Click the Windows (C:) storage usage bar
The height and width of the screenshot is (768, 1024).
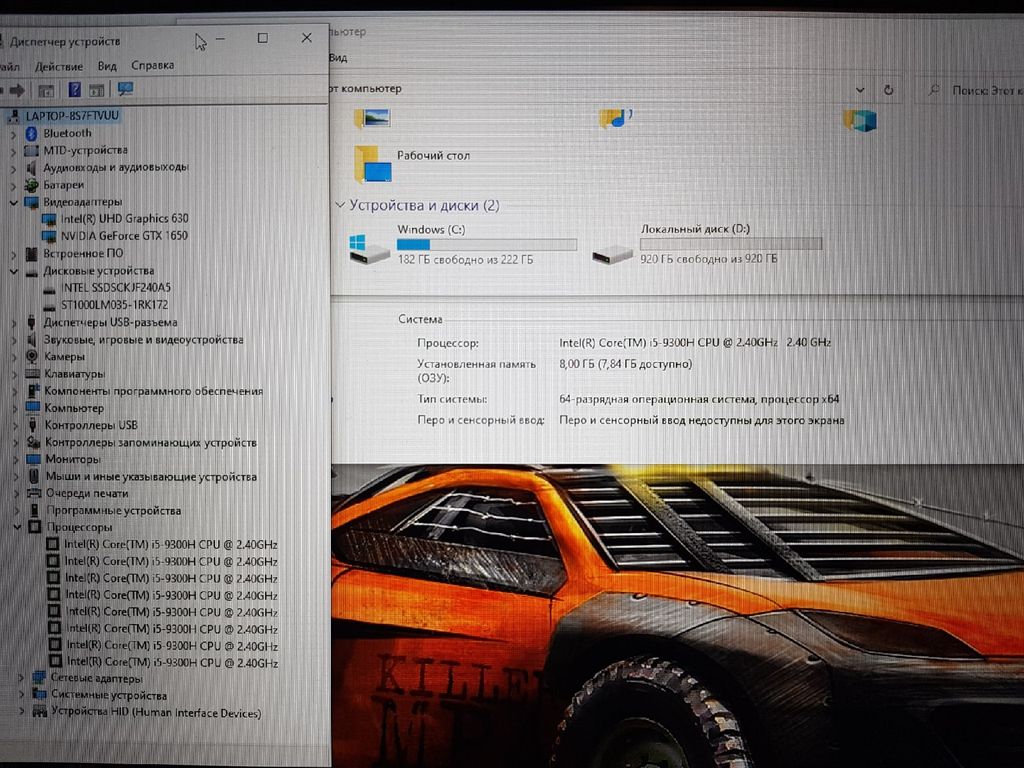point(487,245)
